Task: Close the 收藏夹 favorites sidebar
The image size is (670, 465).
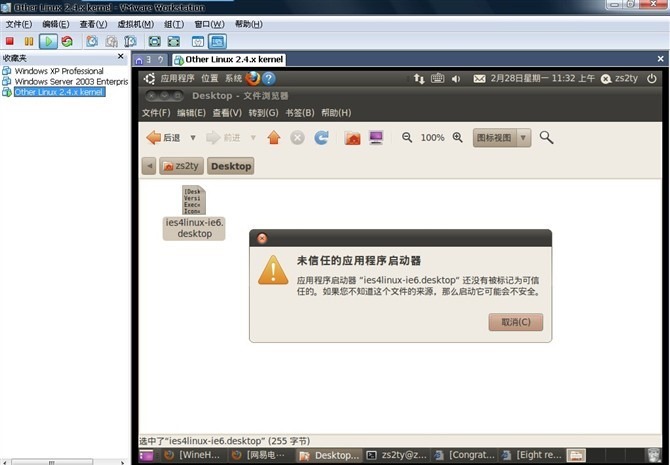Action: pos(120,56)
